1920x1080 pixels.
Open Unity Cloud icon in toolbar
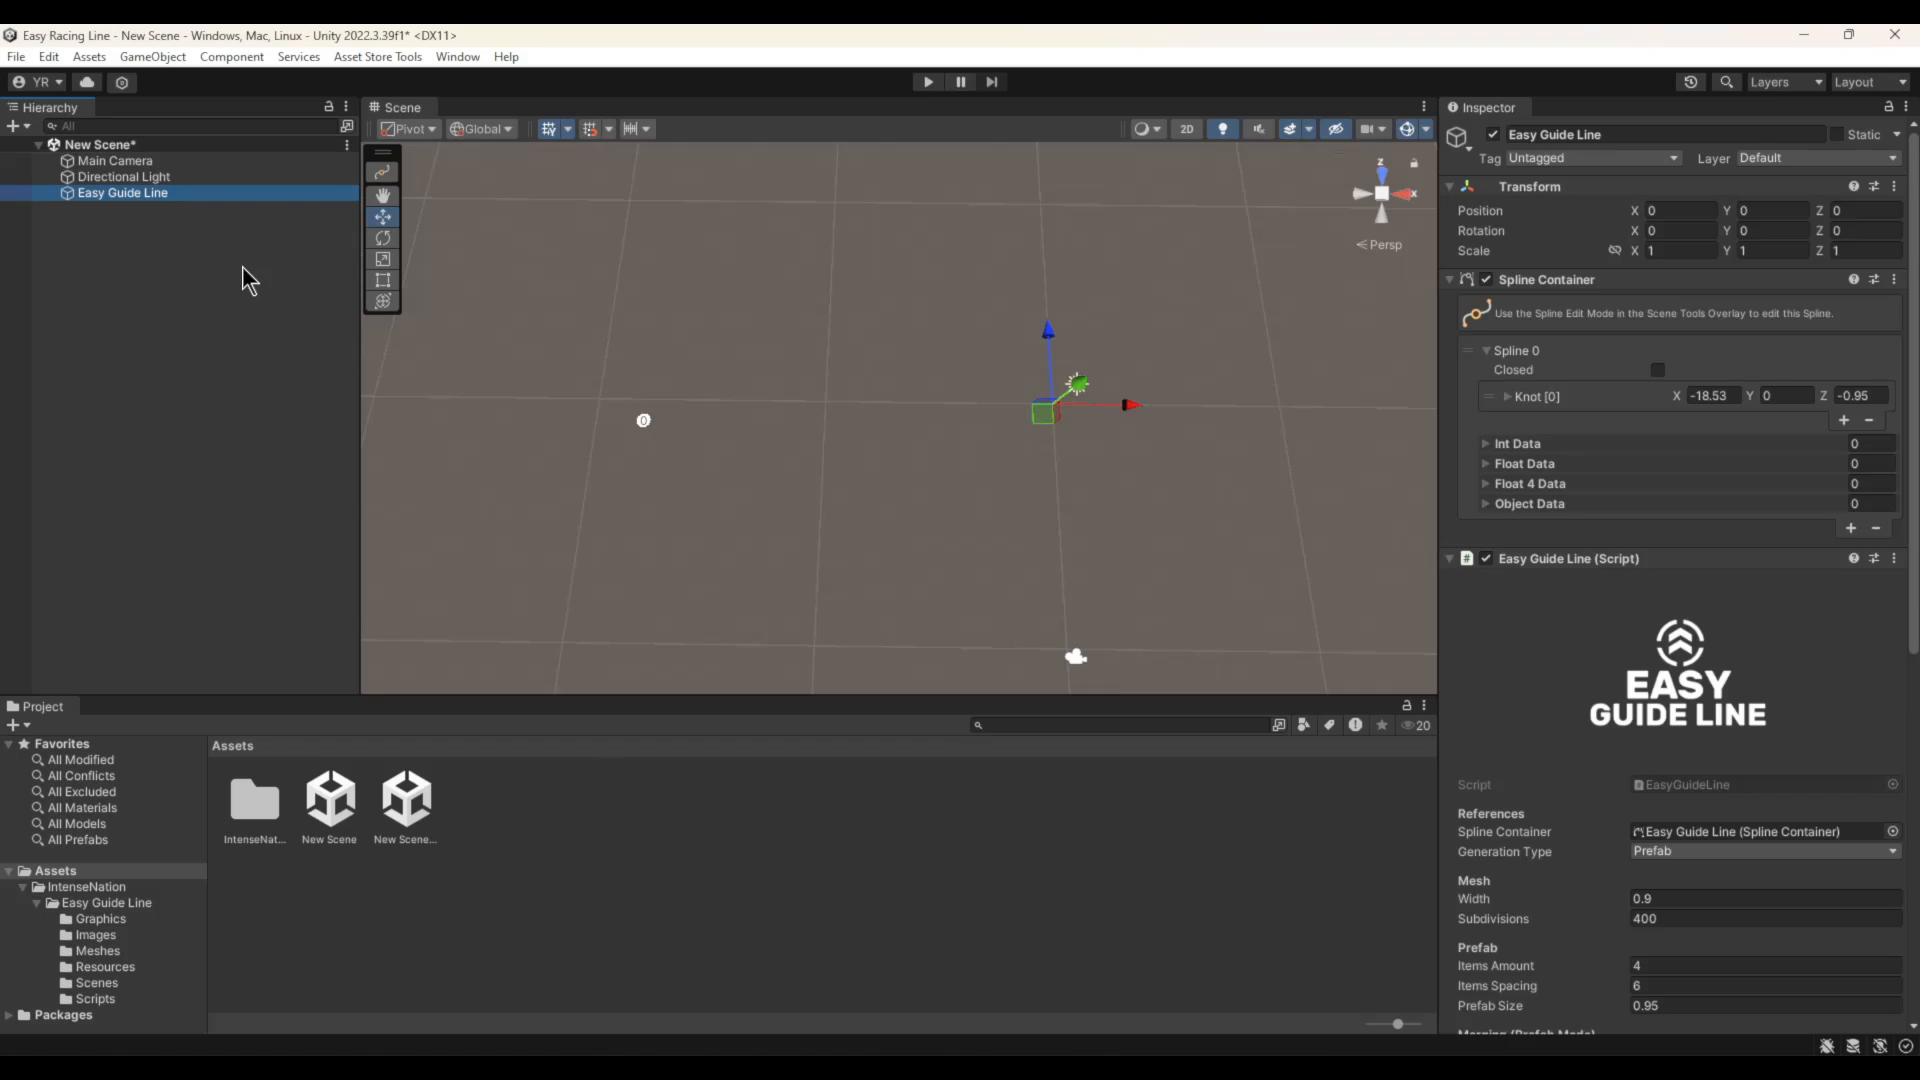pos(87,82)
